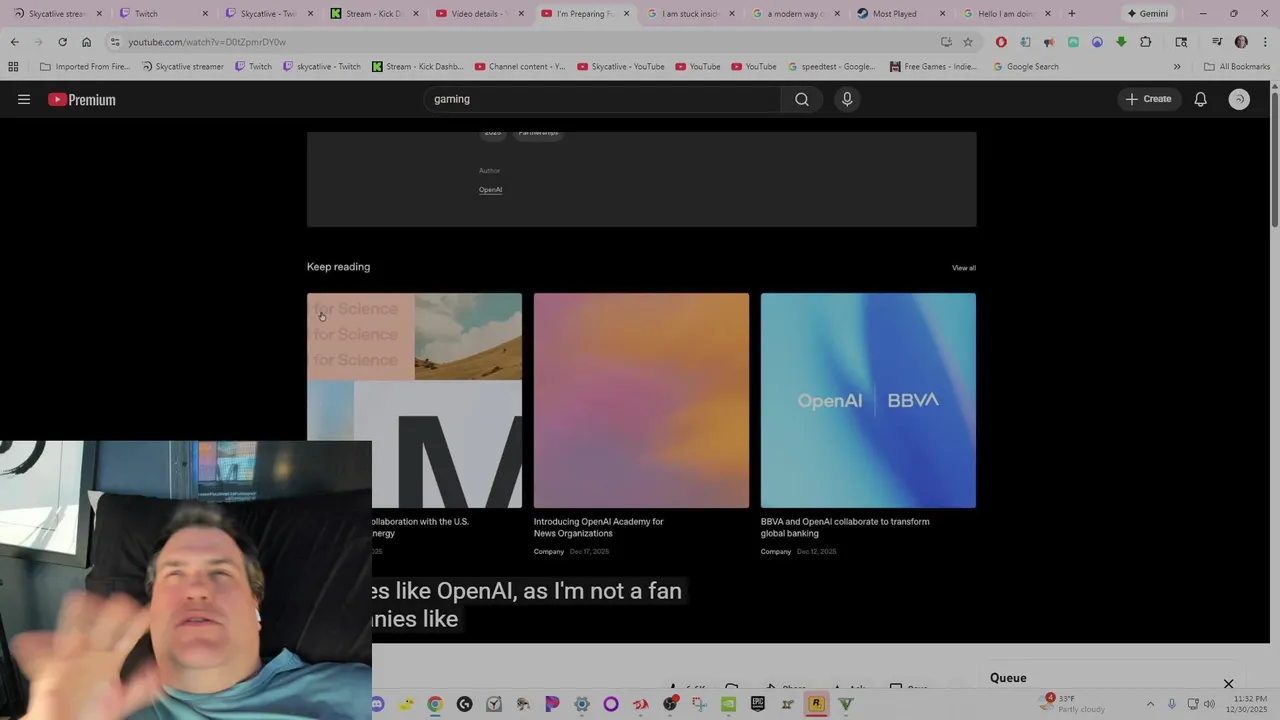Start voice search with microphone icon
Image resolution: width=1280 pixels, height=720 pixels.
coord(847,99)
